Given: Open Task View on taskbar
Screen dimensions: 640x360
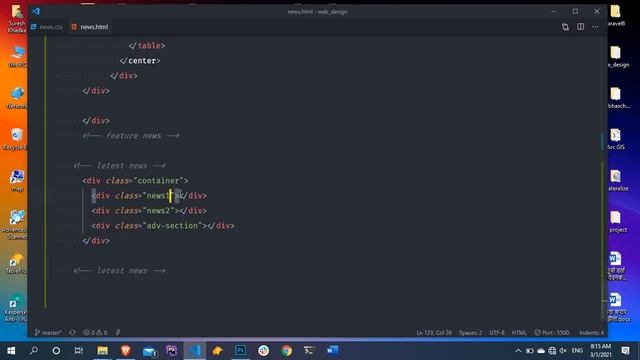Looking at the screenshot, I should 79,351.
